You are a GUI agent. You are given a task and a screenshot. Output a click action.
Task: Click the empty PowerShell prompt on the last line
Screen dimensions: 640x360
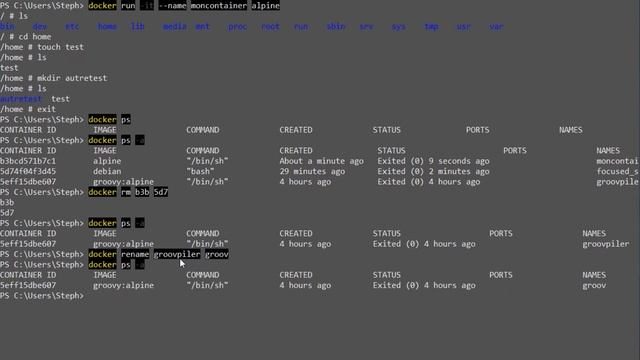pyautogui.click(x=42, y=296)
